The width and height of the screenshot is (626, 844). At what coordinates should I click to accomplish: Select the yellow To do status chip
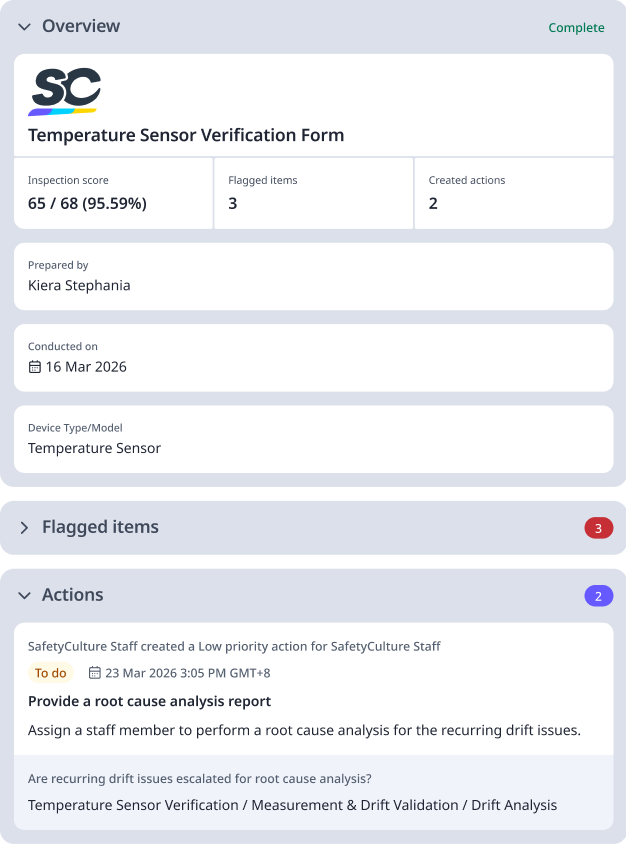pos(50,672)
